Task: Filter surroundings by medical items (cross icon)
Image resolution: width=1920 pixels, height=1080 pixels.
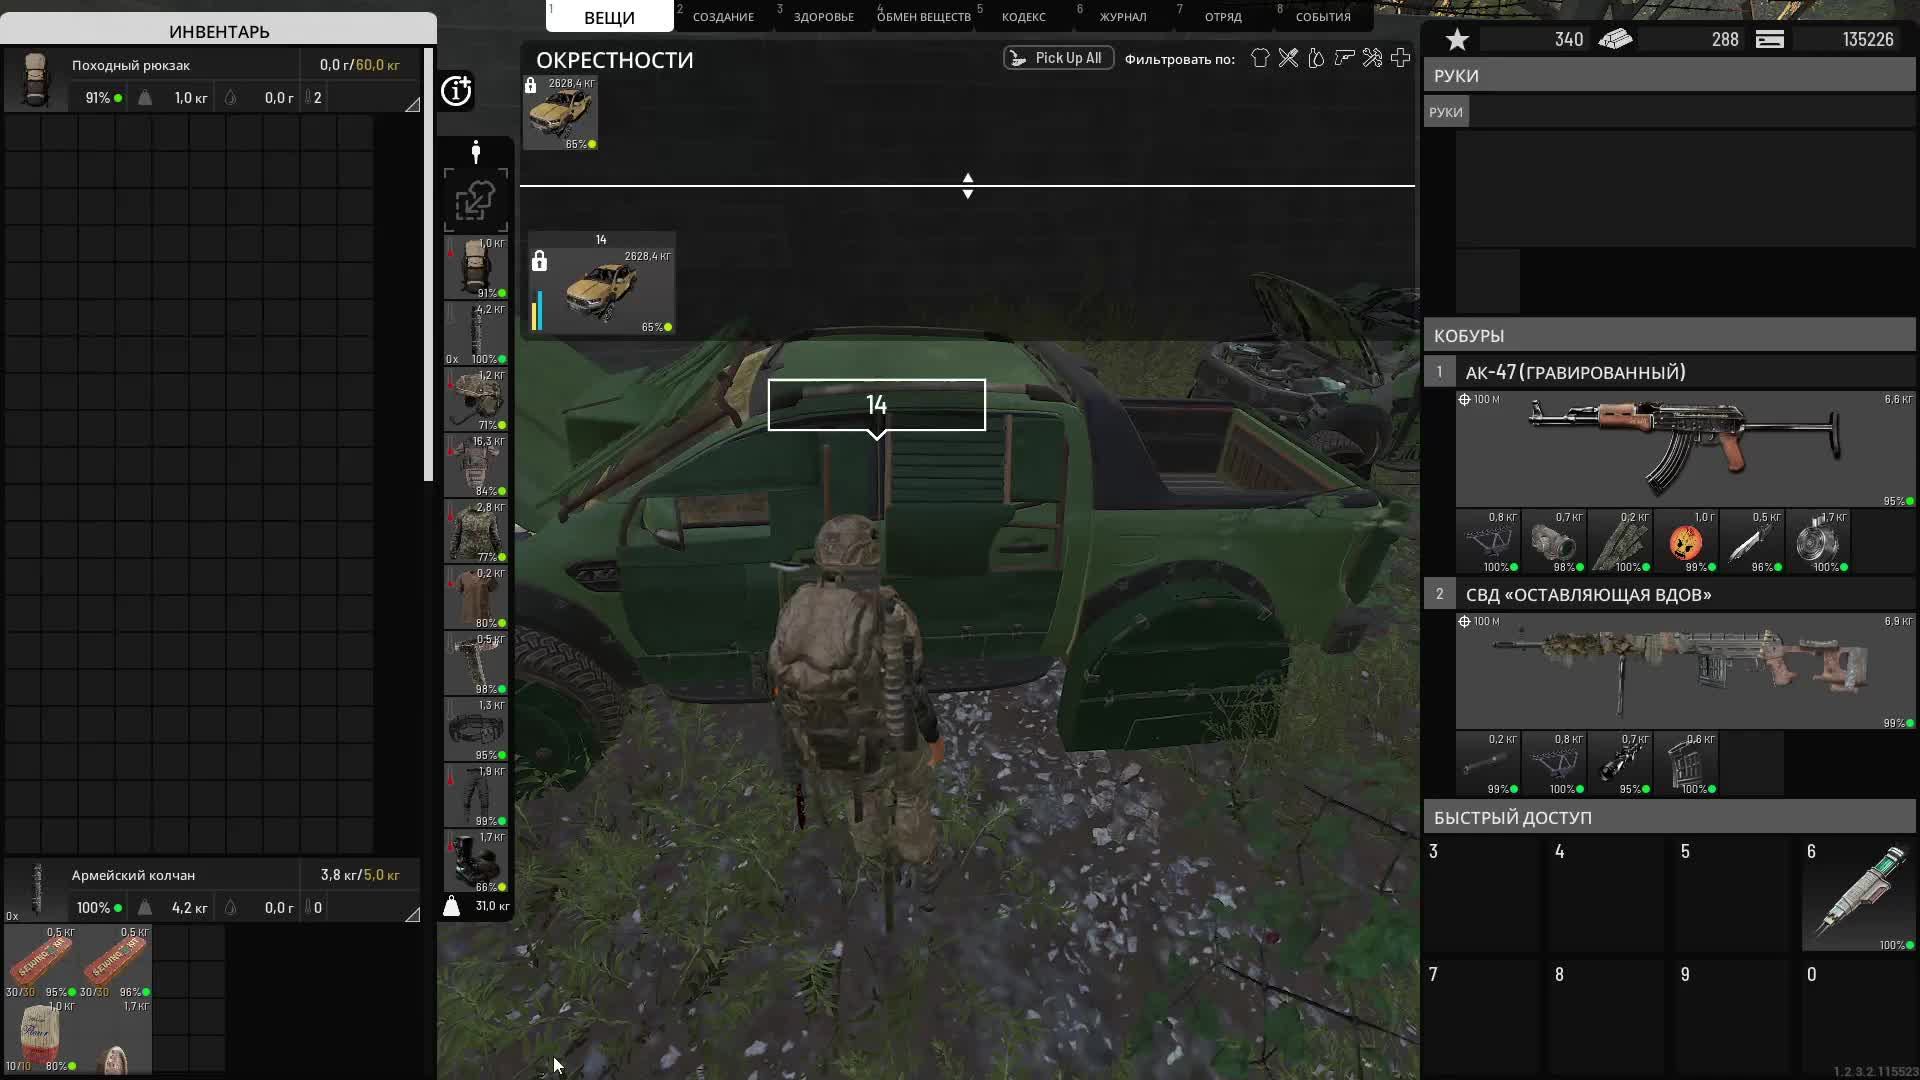Action: click(1400, 58)
